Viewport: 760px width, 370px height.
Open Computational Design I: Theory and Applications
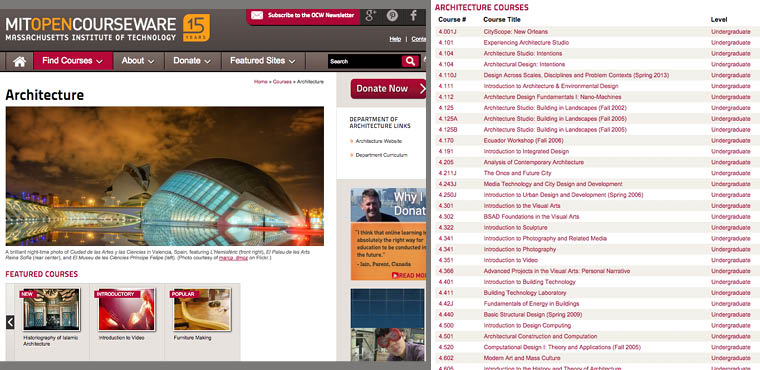(562, 347)
